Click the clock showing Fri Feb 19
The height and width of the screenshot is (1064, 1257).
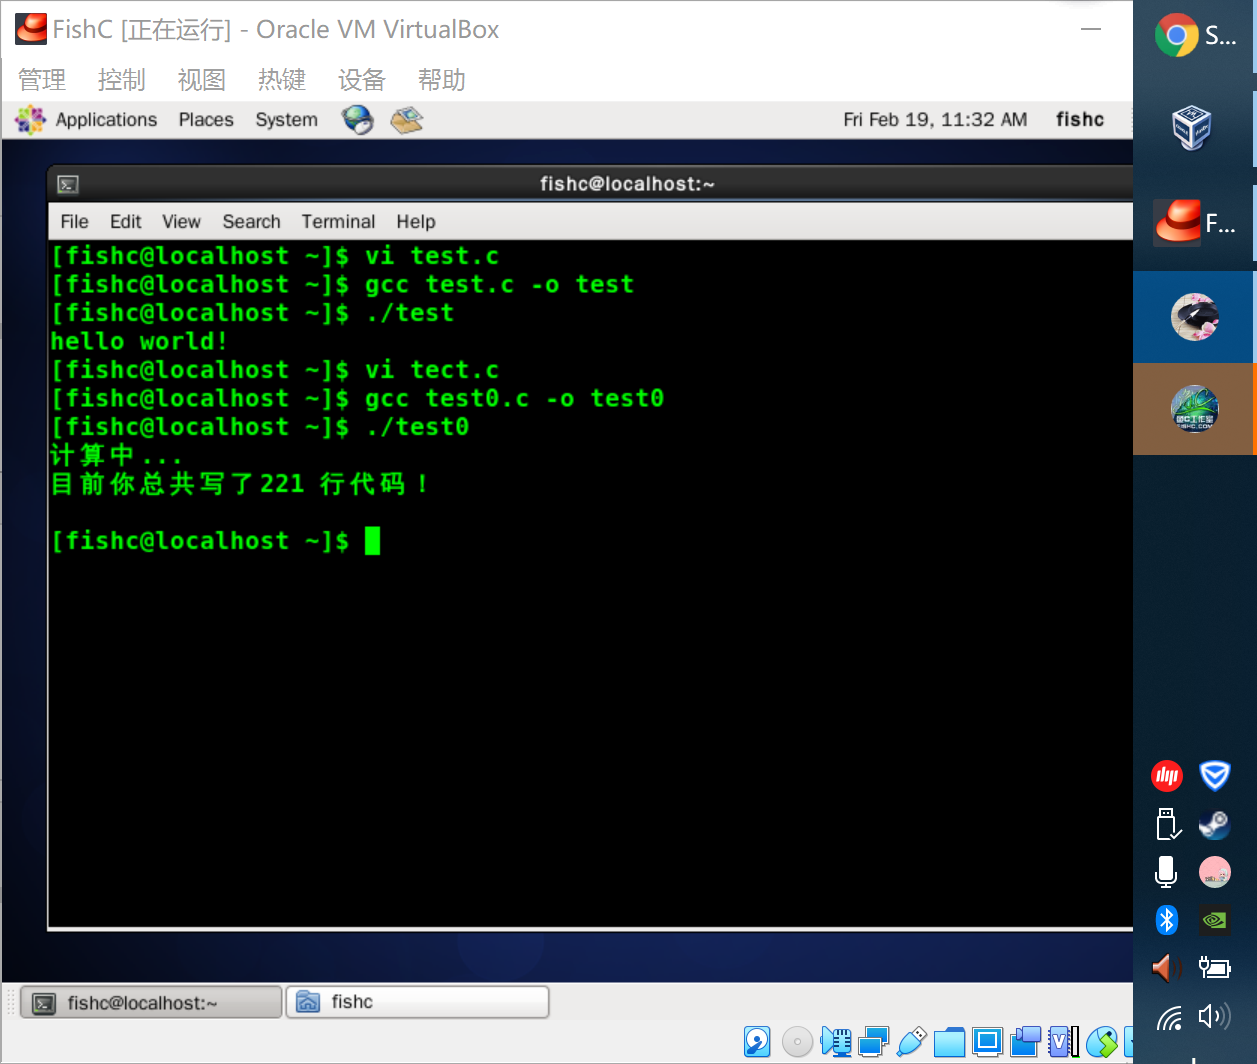coord(934,120)
